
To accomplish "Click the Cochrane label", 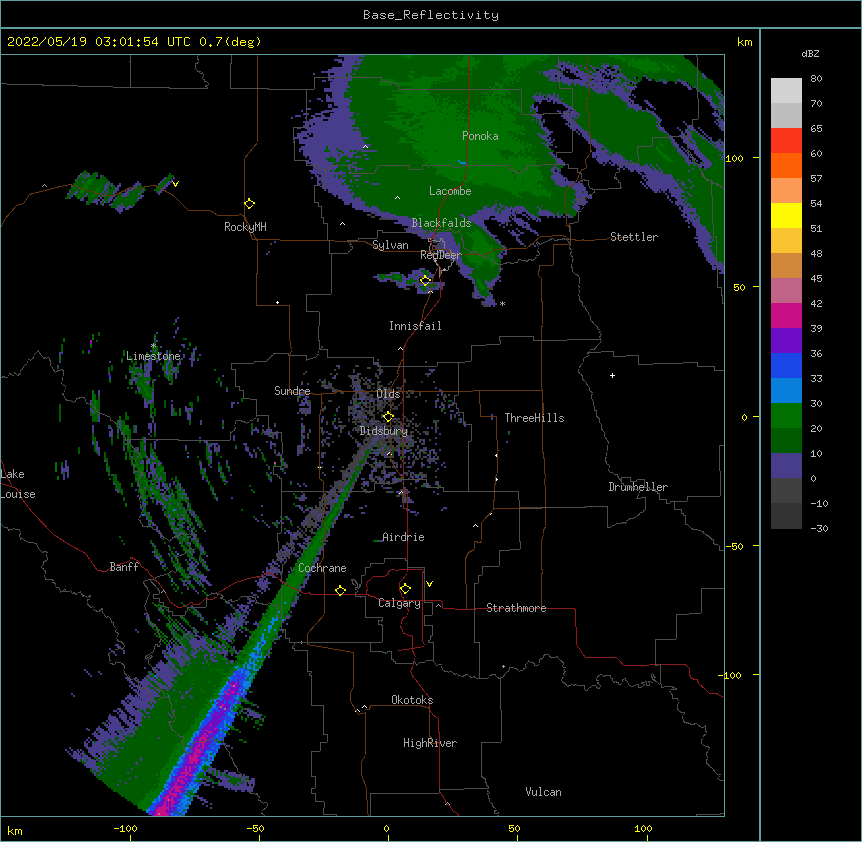I will [322, 568].
